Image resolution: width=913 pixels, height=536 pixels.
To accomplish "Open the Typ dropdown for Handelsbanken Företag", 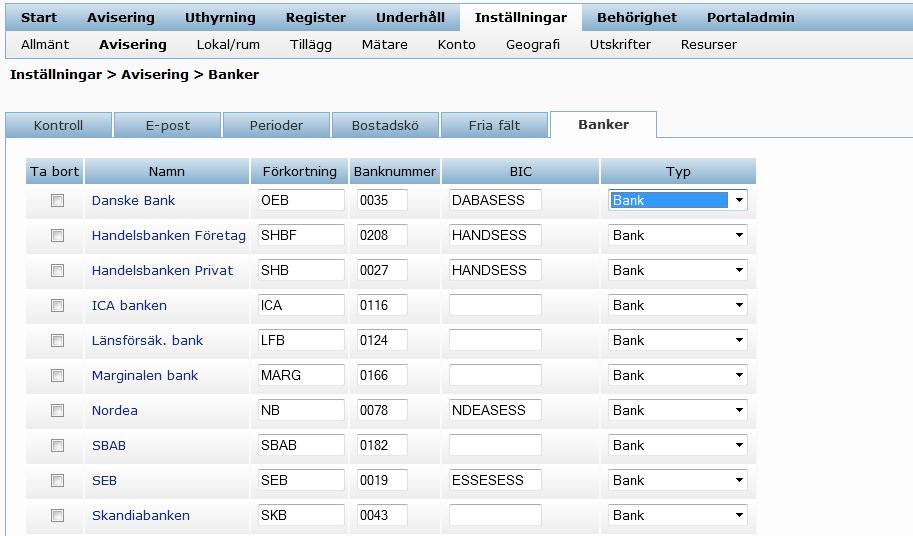I will (678, 235).
